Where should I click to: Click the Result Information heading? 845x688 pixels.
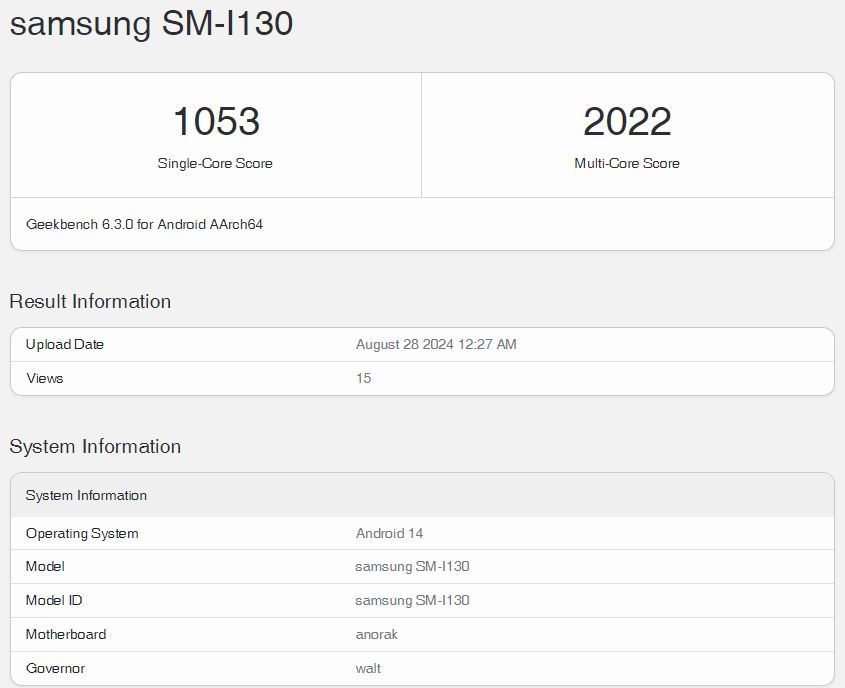click(x=90, y=301)
